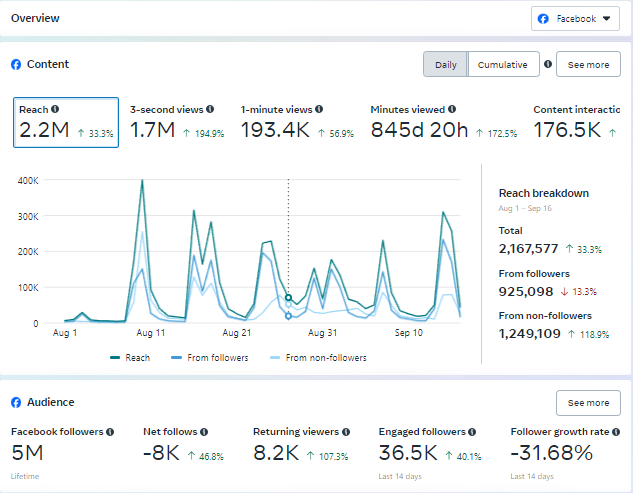Click the Facebook followers info icon

tap(110, 432)
